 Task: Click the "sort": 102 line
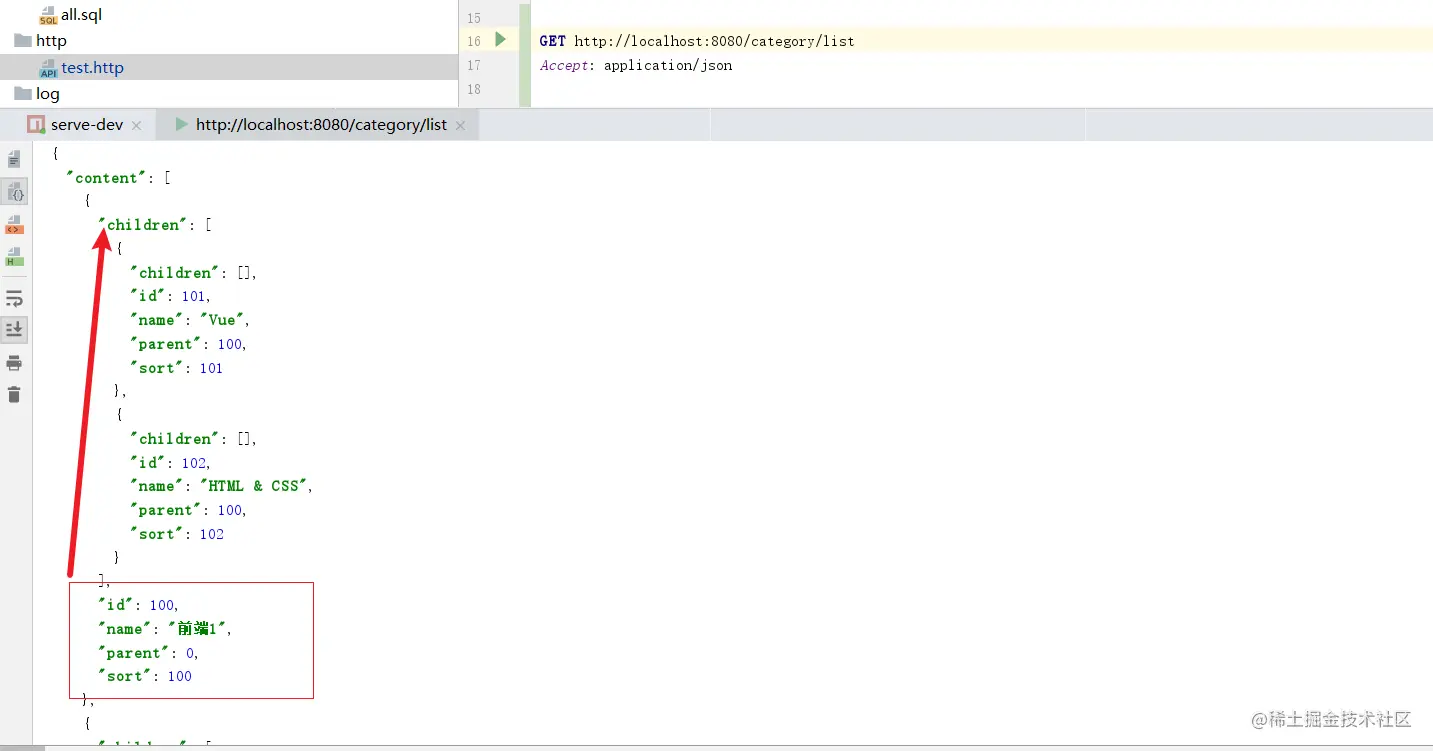click(177, 534)
